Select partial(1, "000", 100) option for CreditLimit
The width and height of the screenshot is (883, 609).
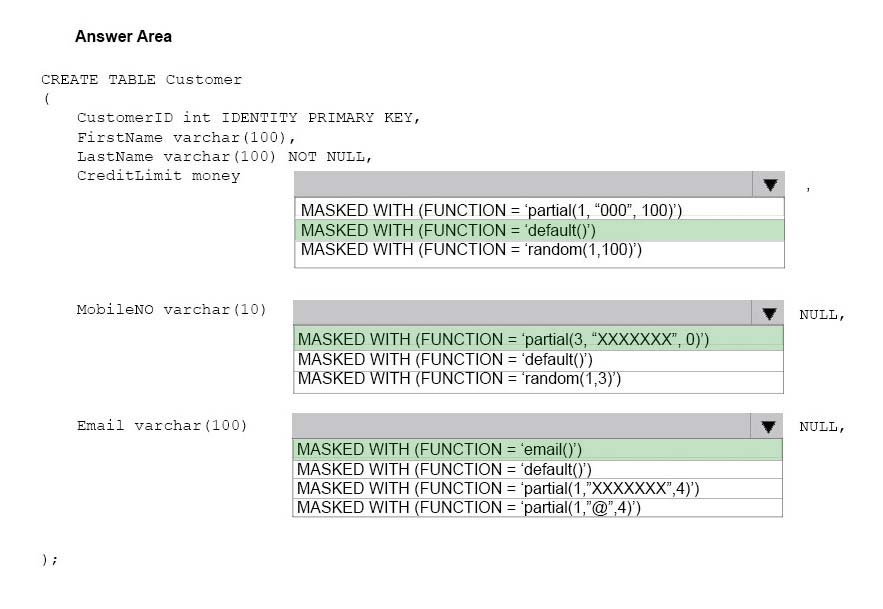tap(539, 210)
